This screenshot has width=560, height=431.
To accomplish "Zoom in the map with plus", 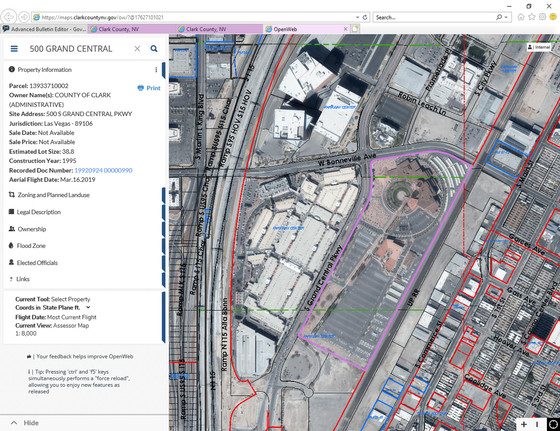I will tap(524, 425).
